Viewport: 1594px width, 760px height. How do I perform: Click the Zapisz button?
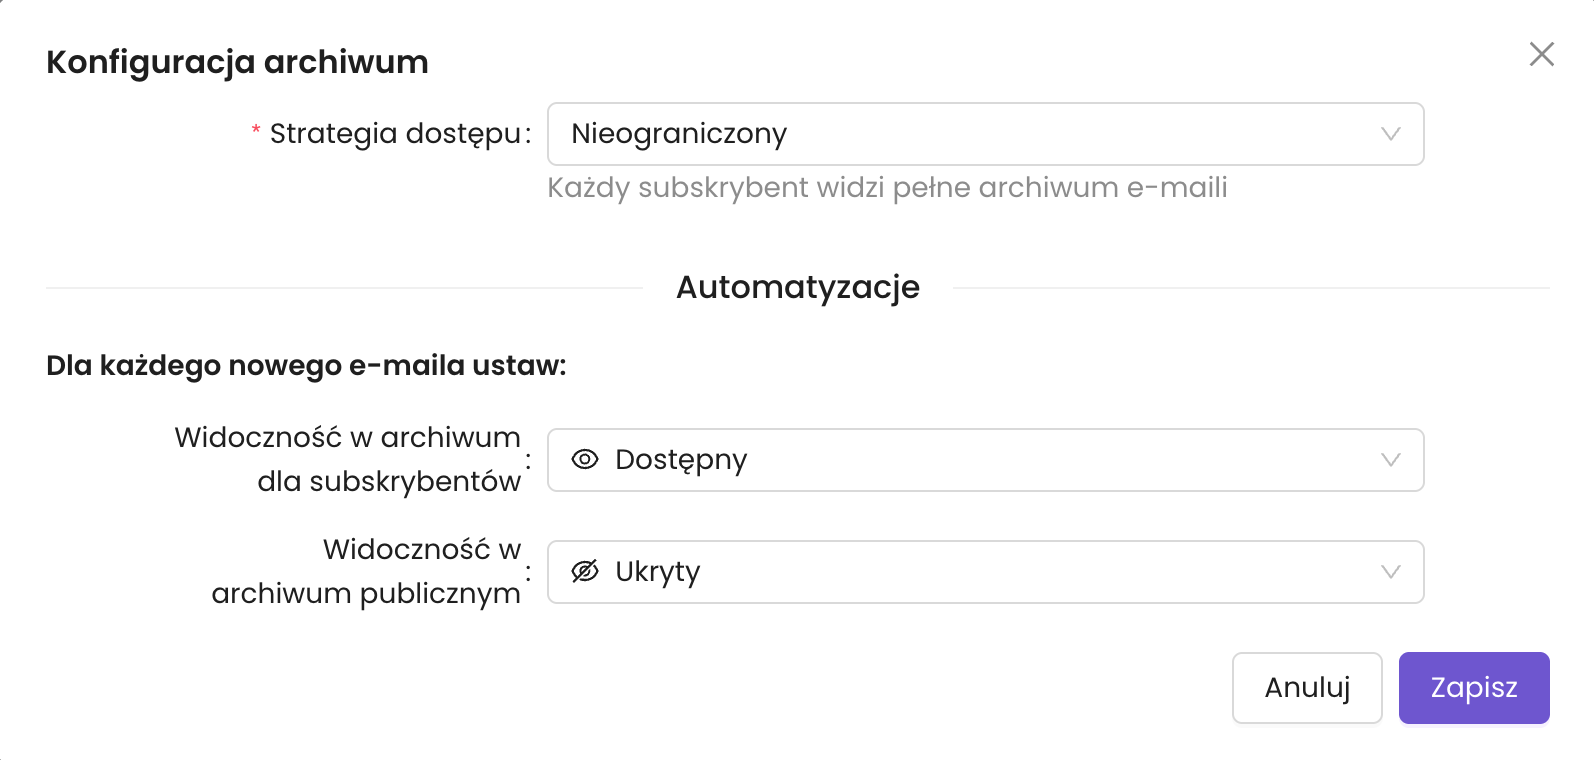1473,688
